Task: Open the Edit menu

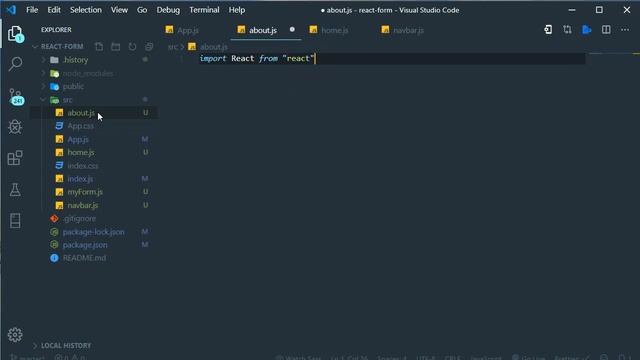Action: click(x=54, y=10)
